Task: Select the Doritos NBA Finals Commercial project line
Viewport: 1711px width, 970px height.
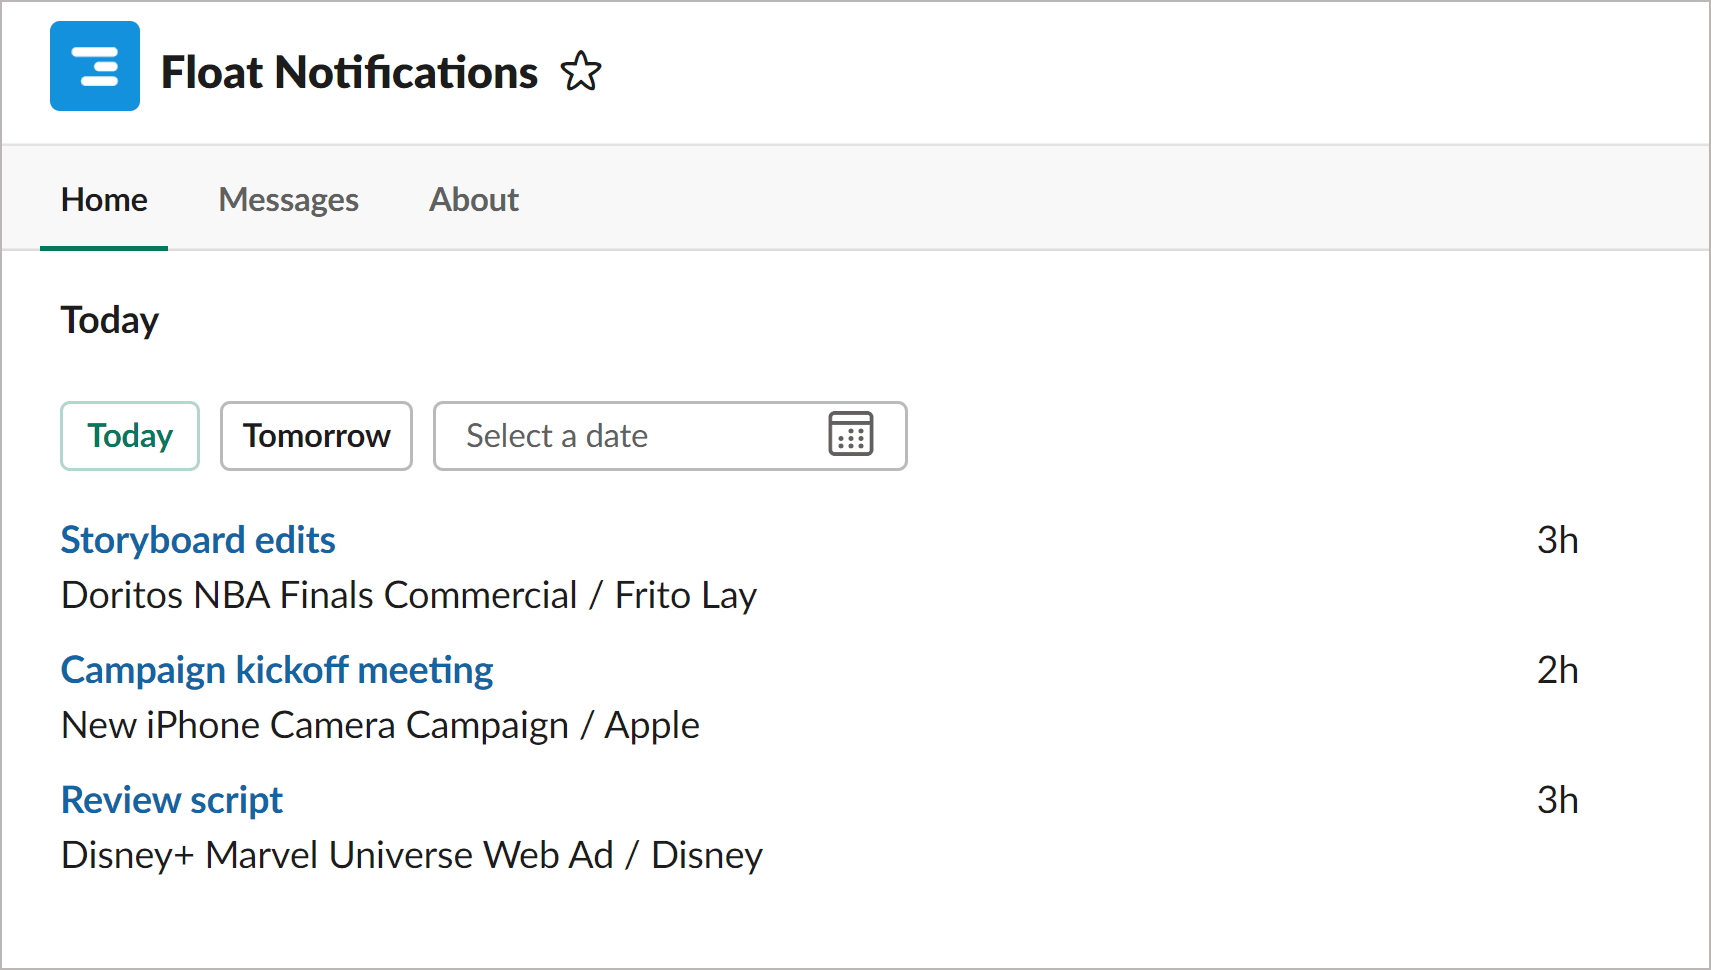Action: click(409, 595)
